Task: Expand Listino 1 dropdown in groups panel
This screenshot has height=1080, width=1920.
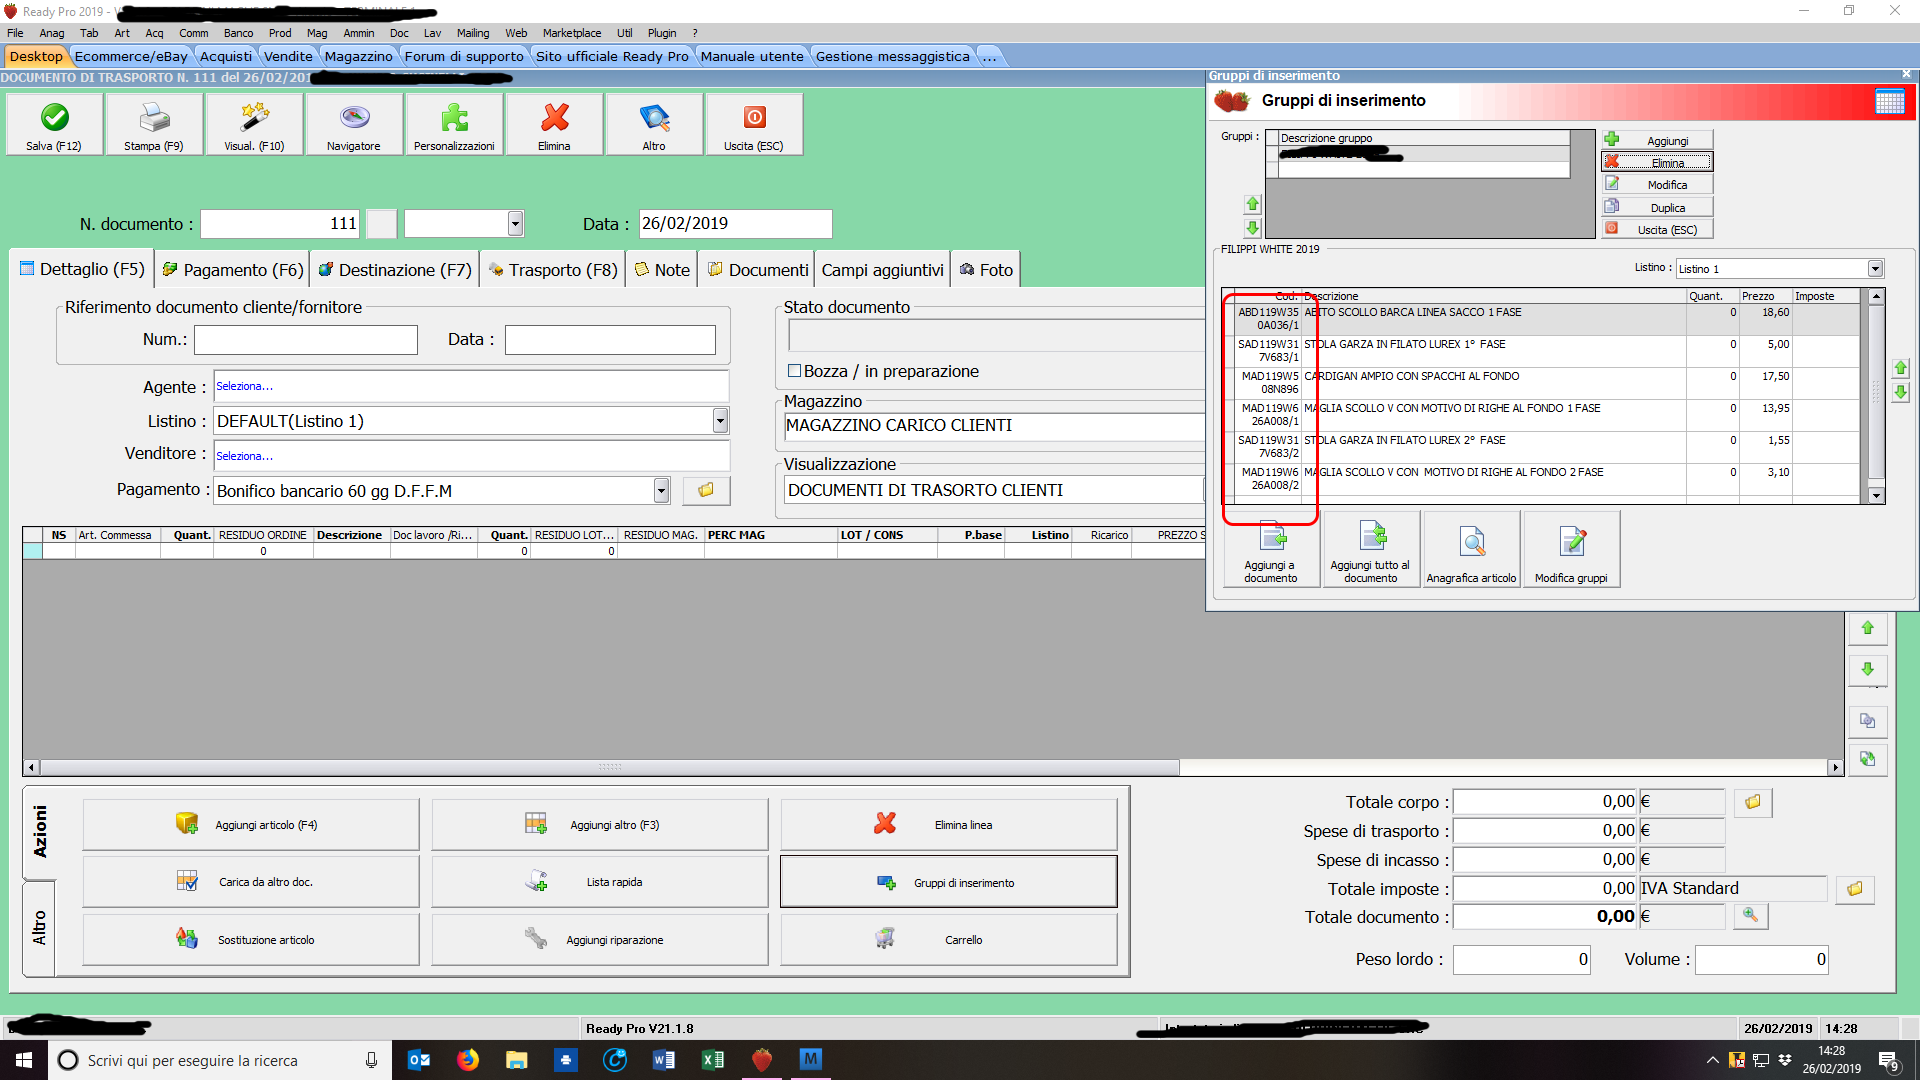Action: click(x=1876, y=268)
